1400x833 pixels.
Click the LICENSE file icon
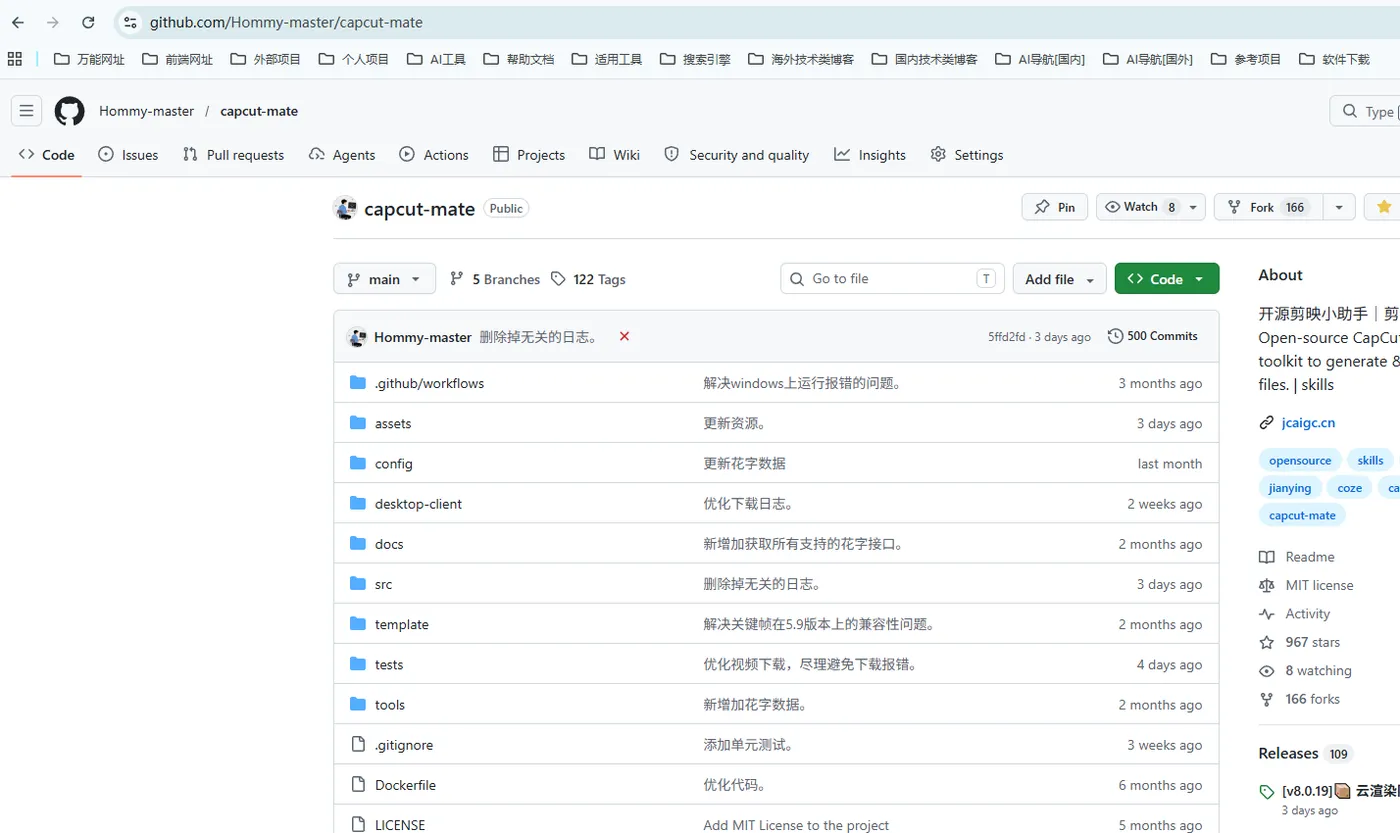coord(358,825)
